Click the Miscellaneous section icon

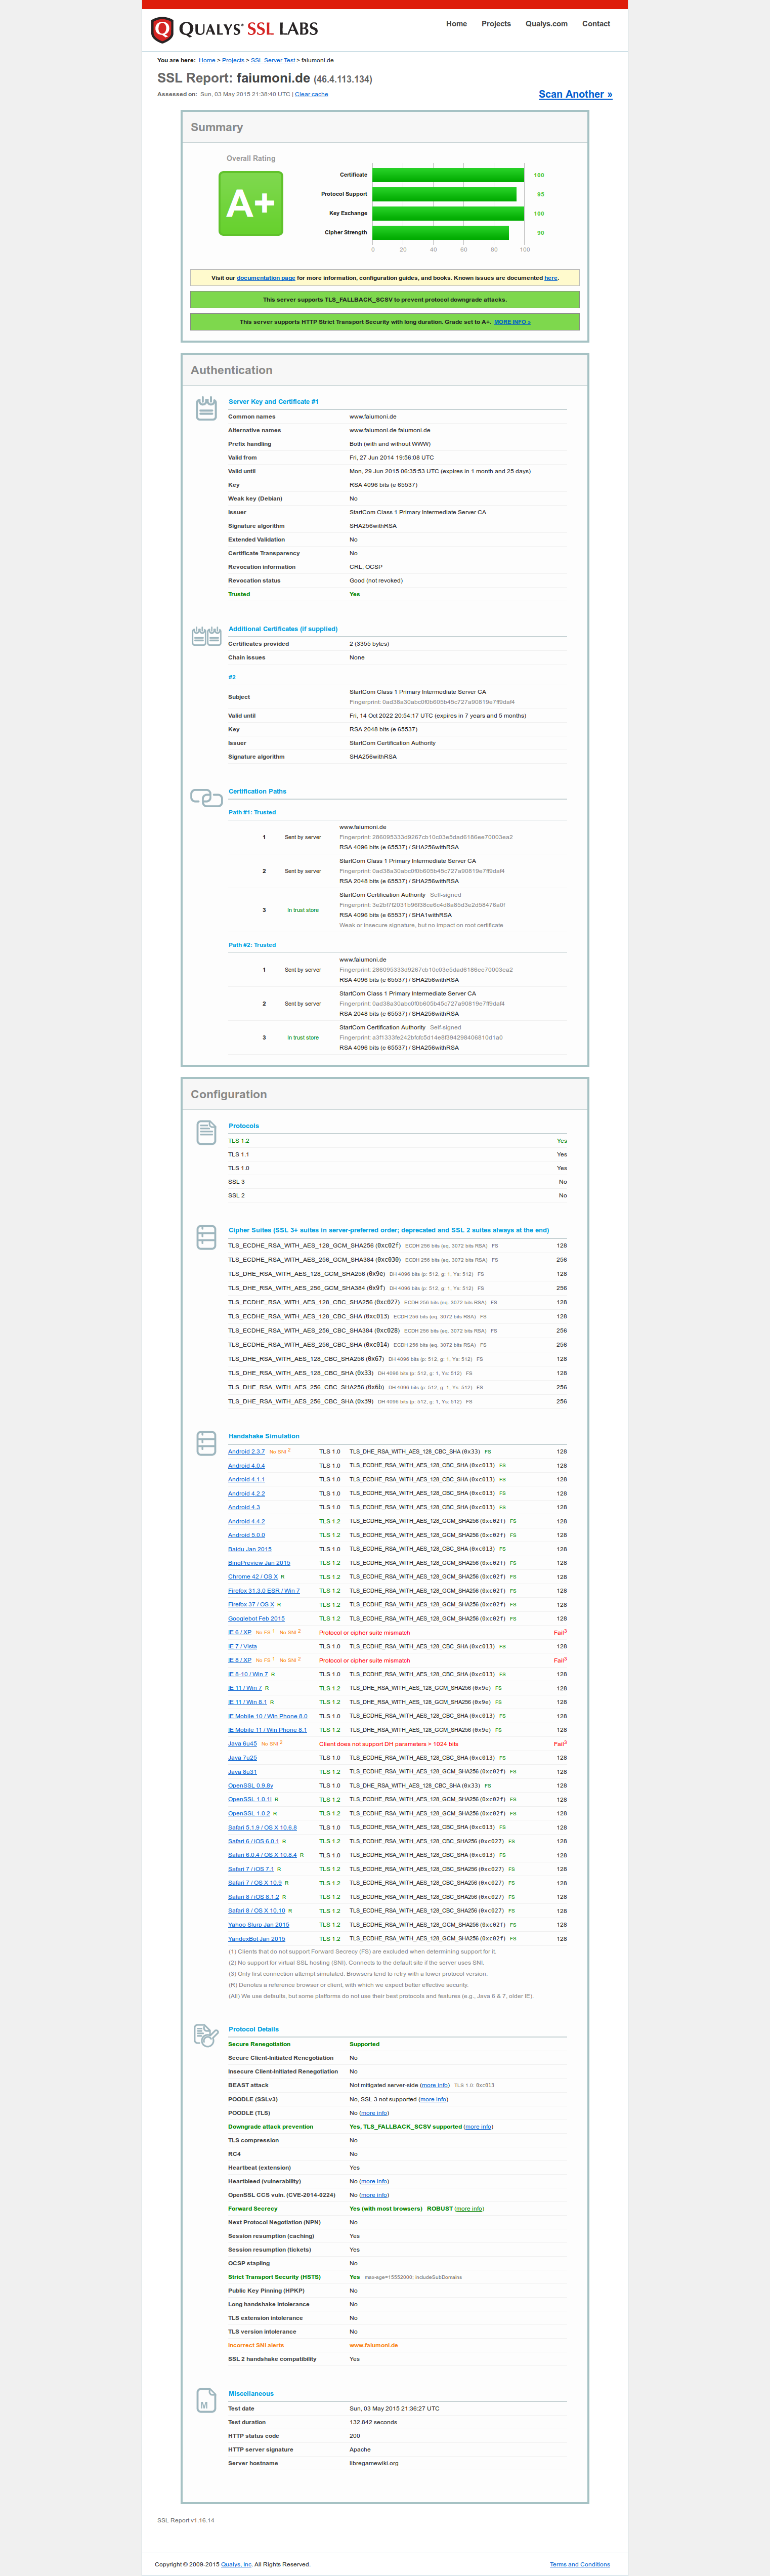pos(206,2400)
